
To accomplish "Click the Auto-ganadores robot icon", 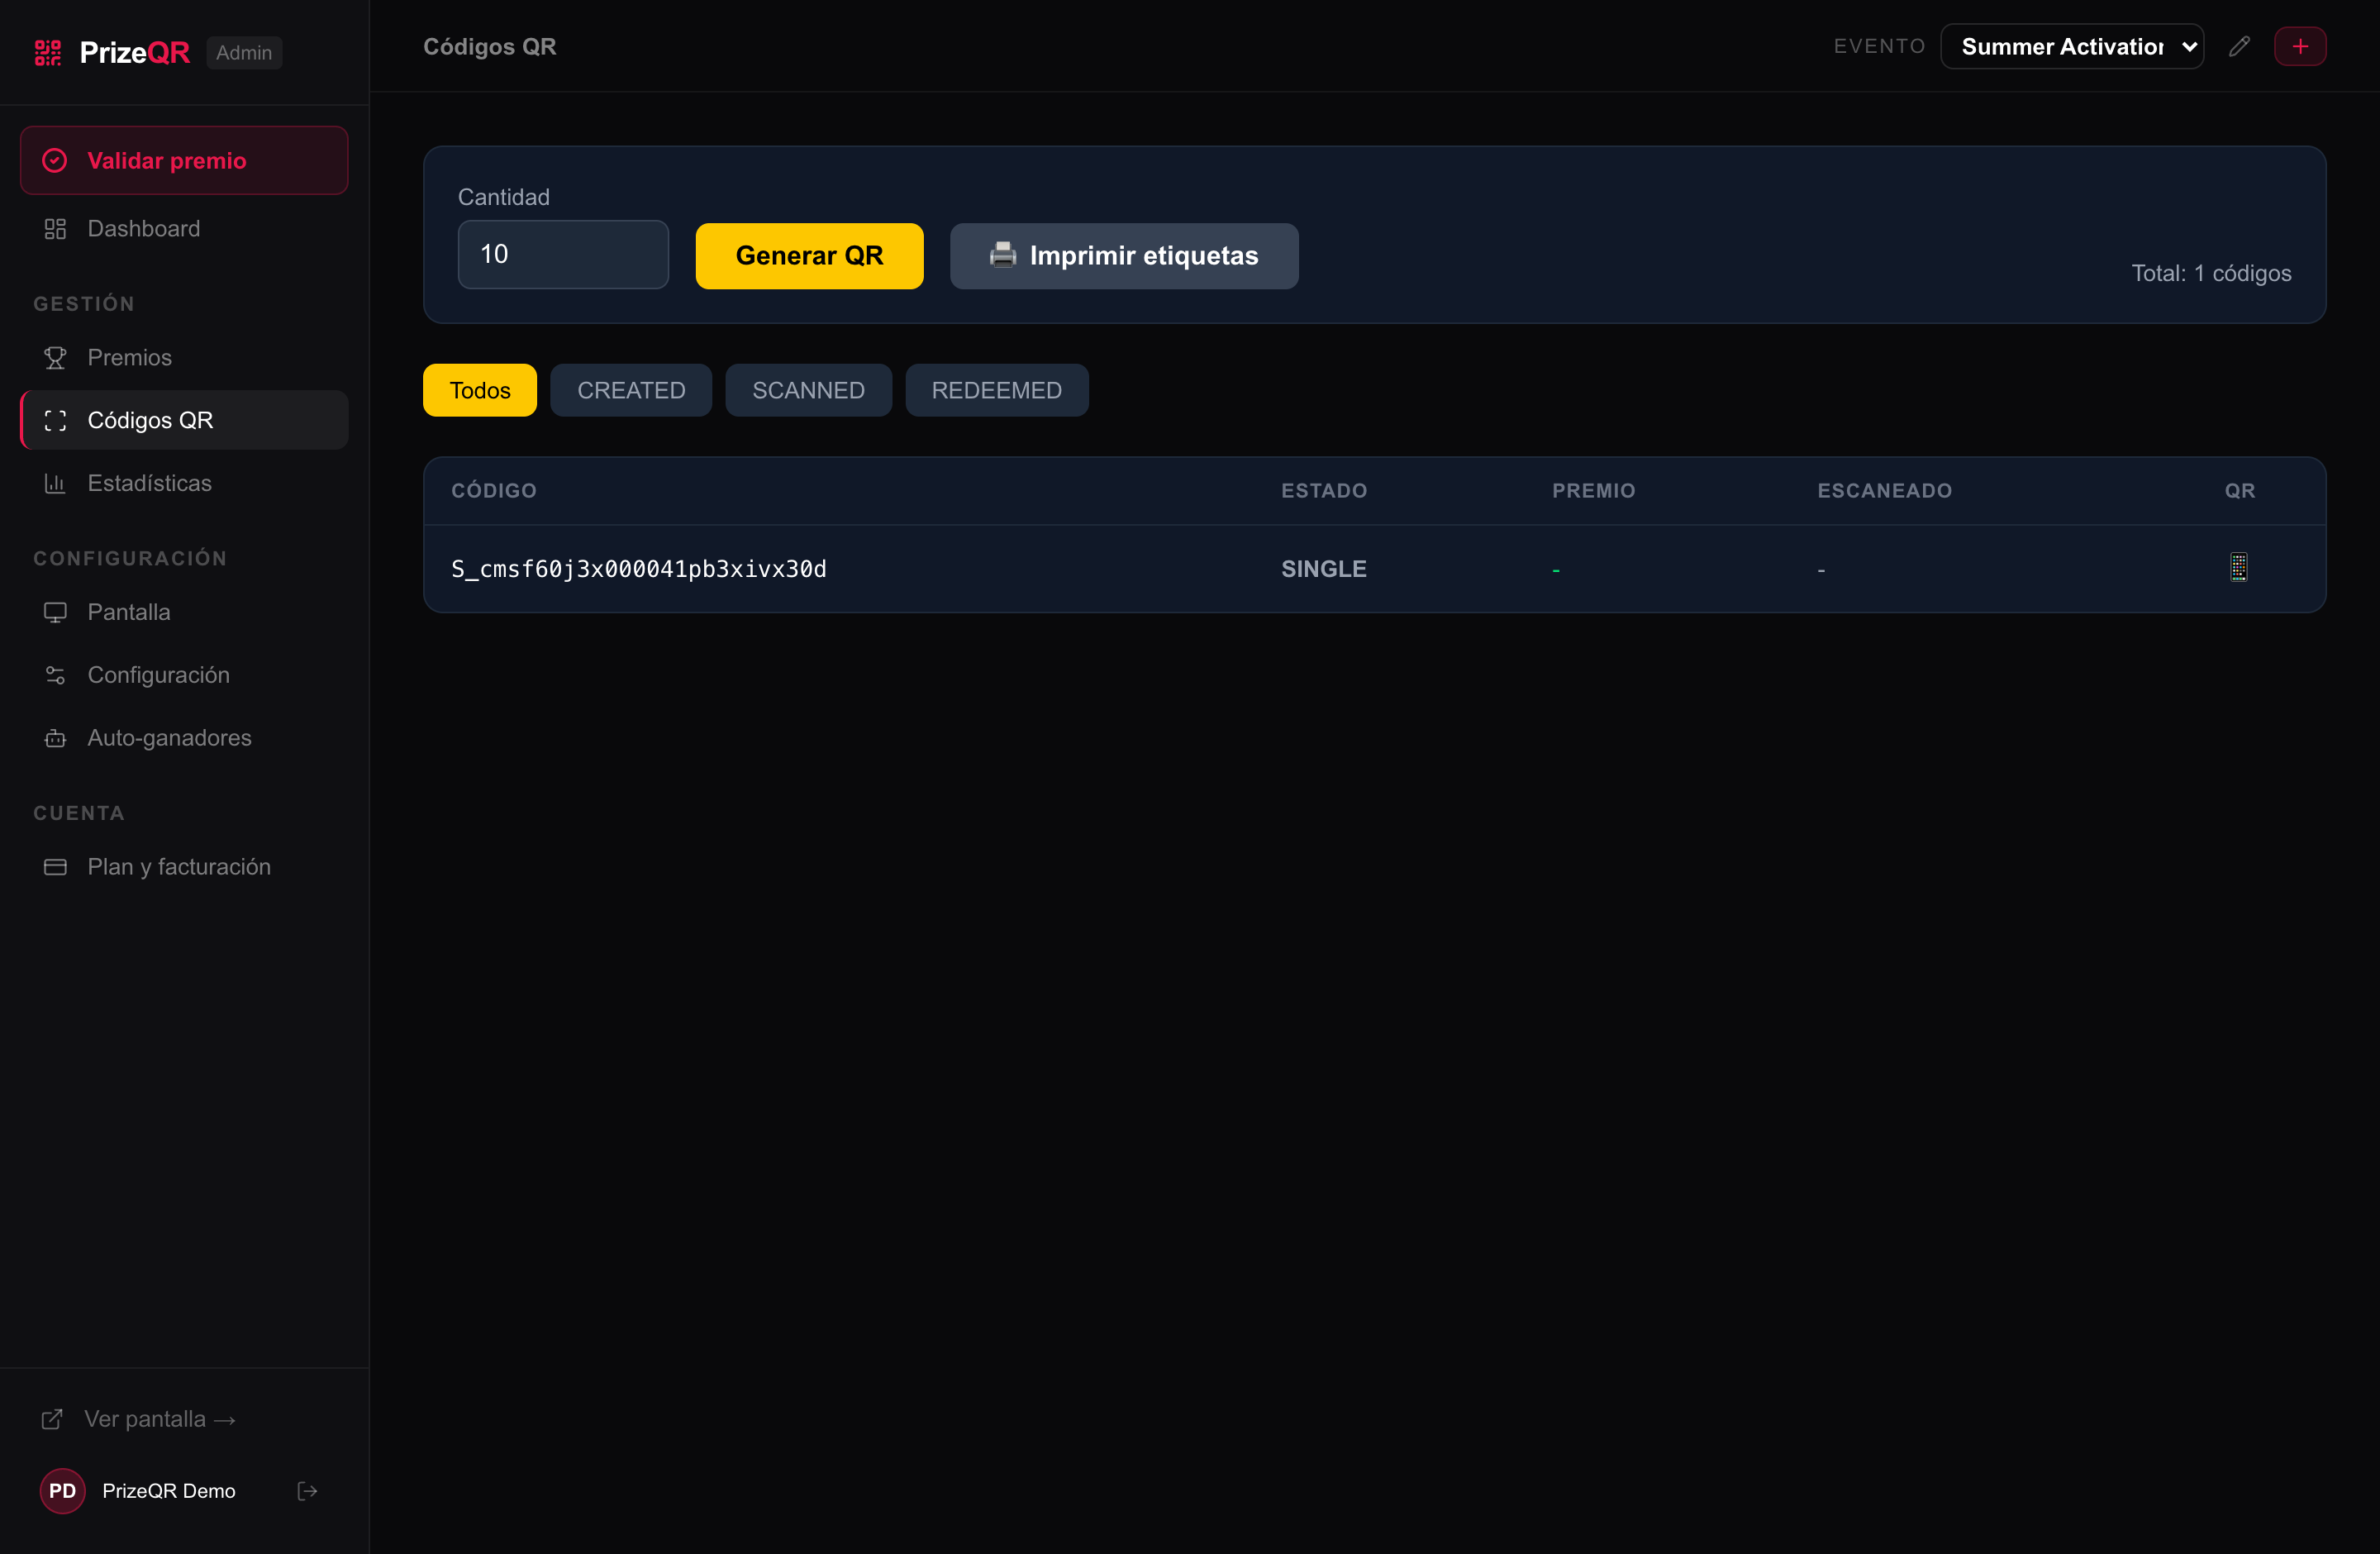I will point(55,738).
